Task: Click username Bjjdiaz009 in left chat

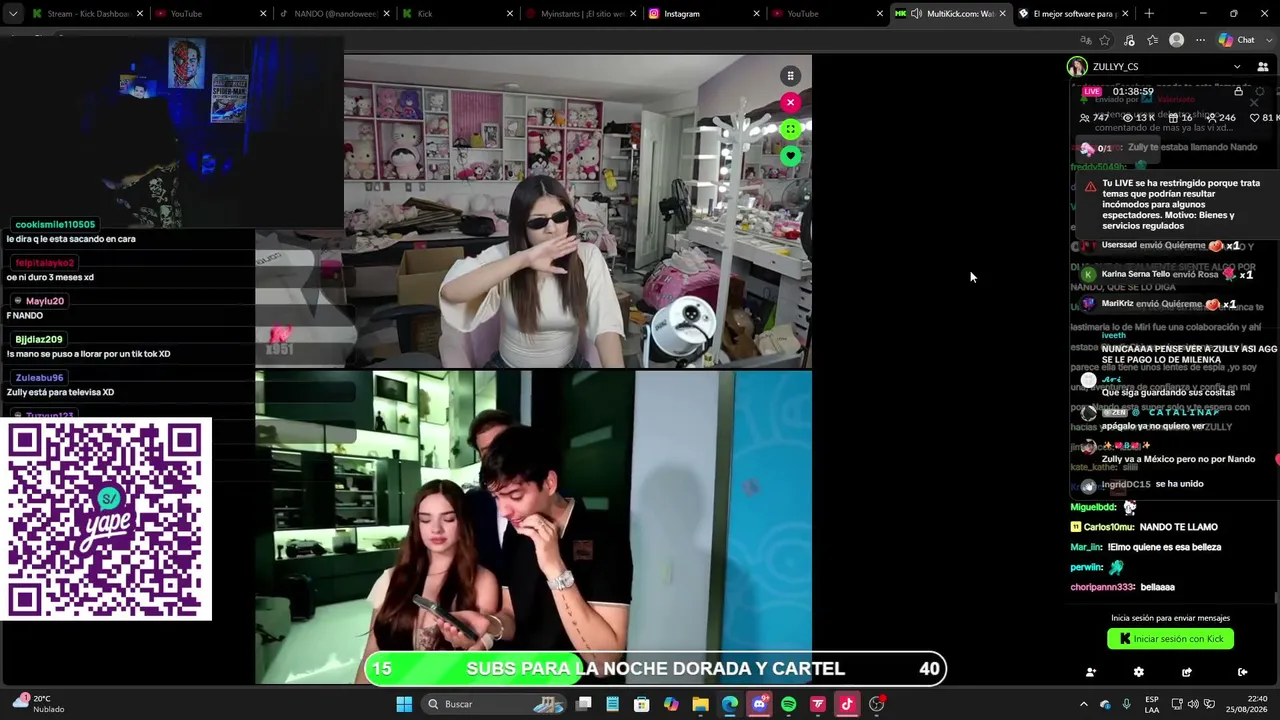Action: coord(39,340)
